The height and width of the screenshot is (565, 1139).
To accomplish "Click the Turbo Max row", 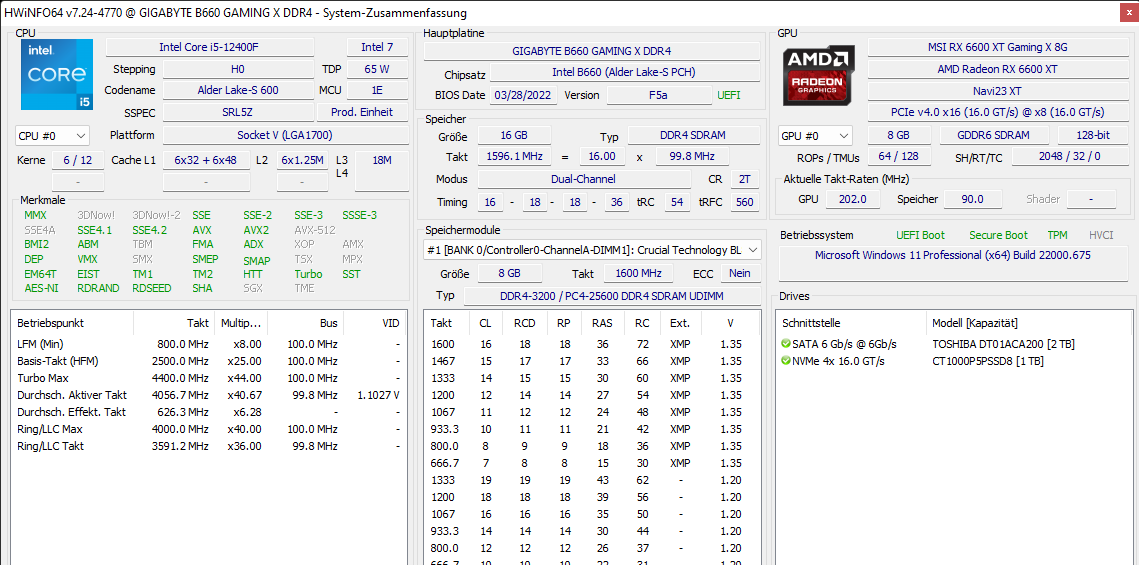I will pos(208,378).
